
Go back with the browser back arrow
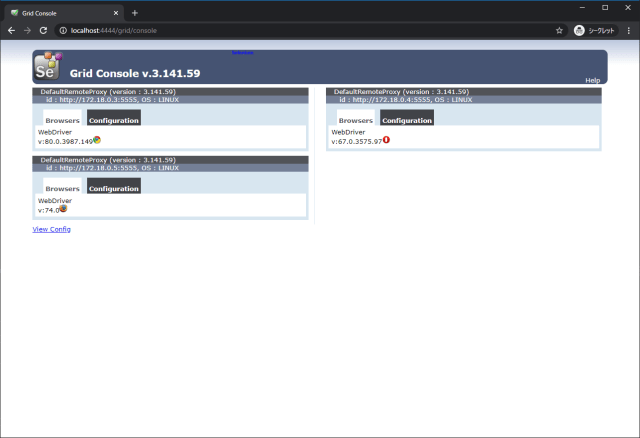tap(11, 31)
